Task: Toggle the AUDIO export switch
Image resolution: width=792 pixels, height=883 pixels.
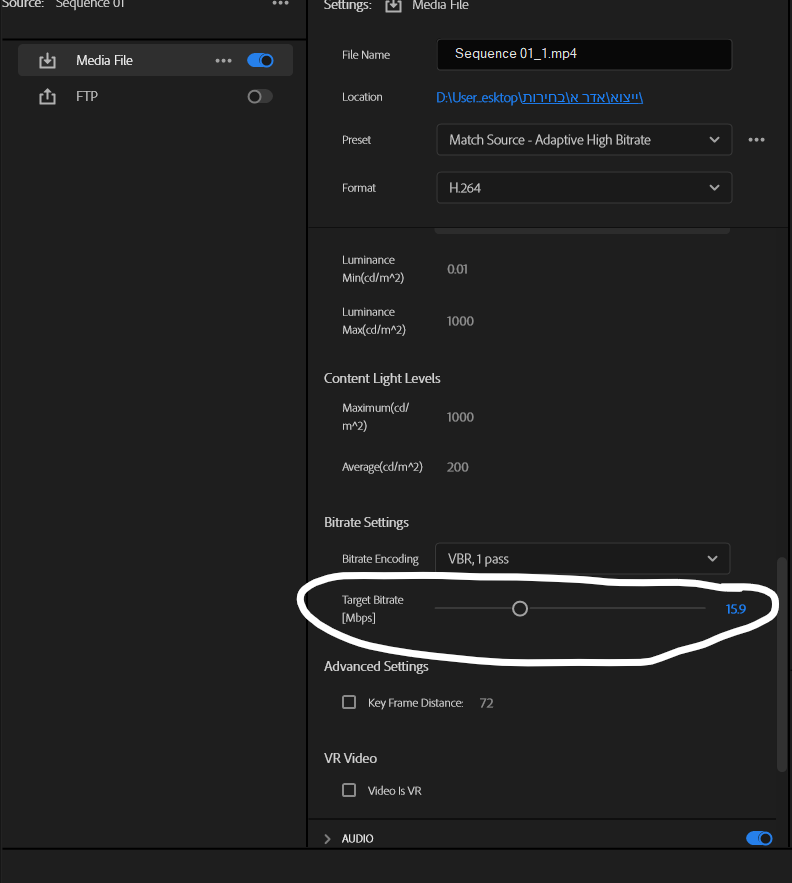Action: pos(759,838)
